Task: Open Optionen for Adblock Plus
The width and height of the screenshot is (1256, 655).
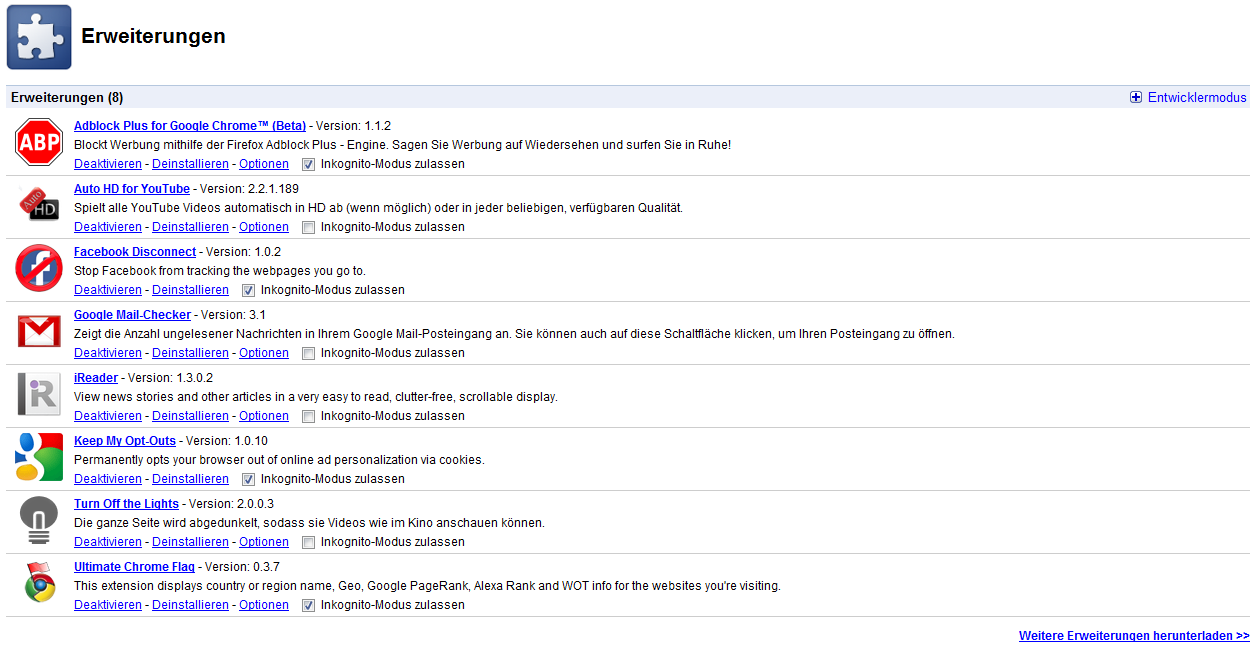Action: click(264, 164)
